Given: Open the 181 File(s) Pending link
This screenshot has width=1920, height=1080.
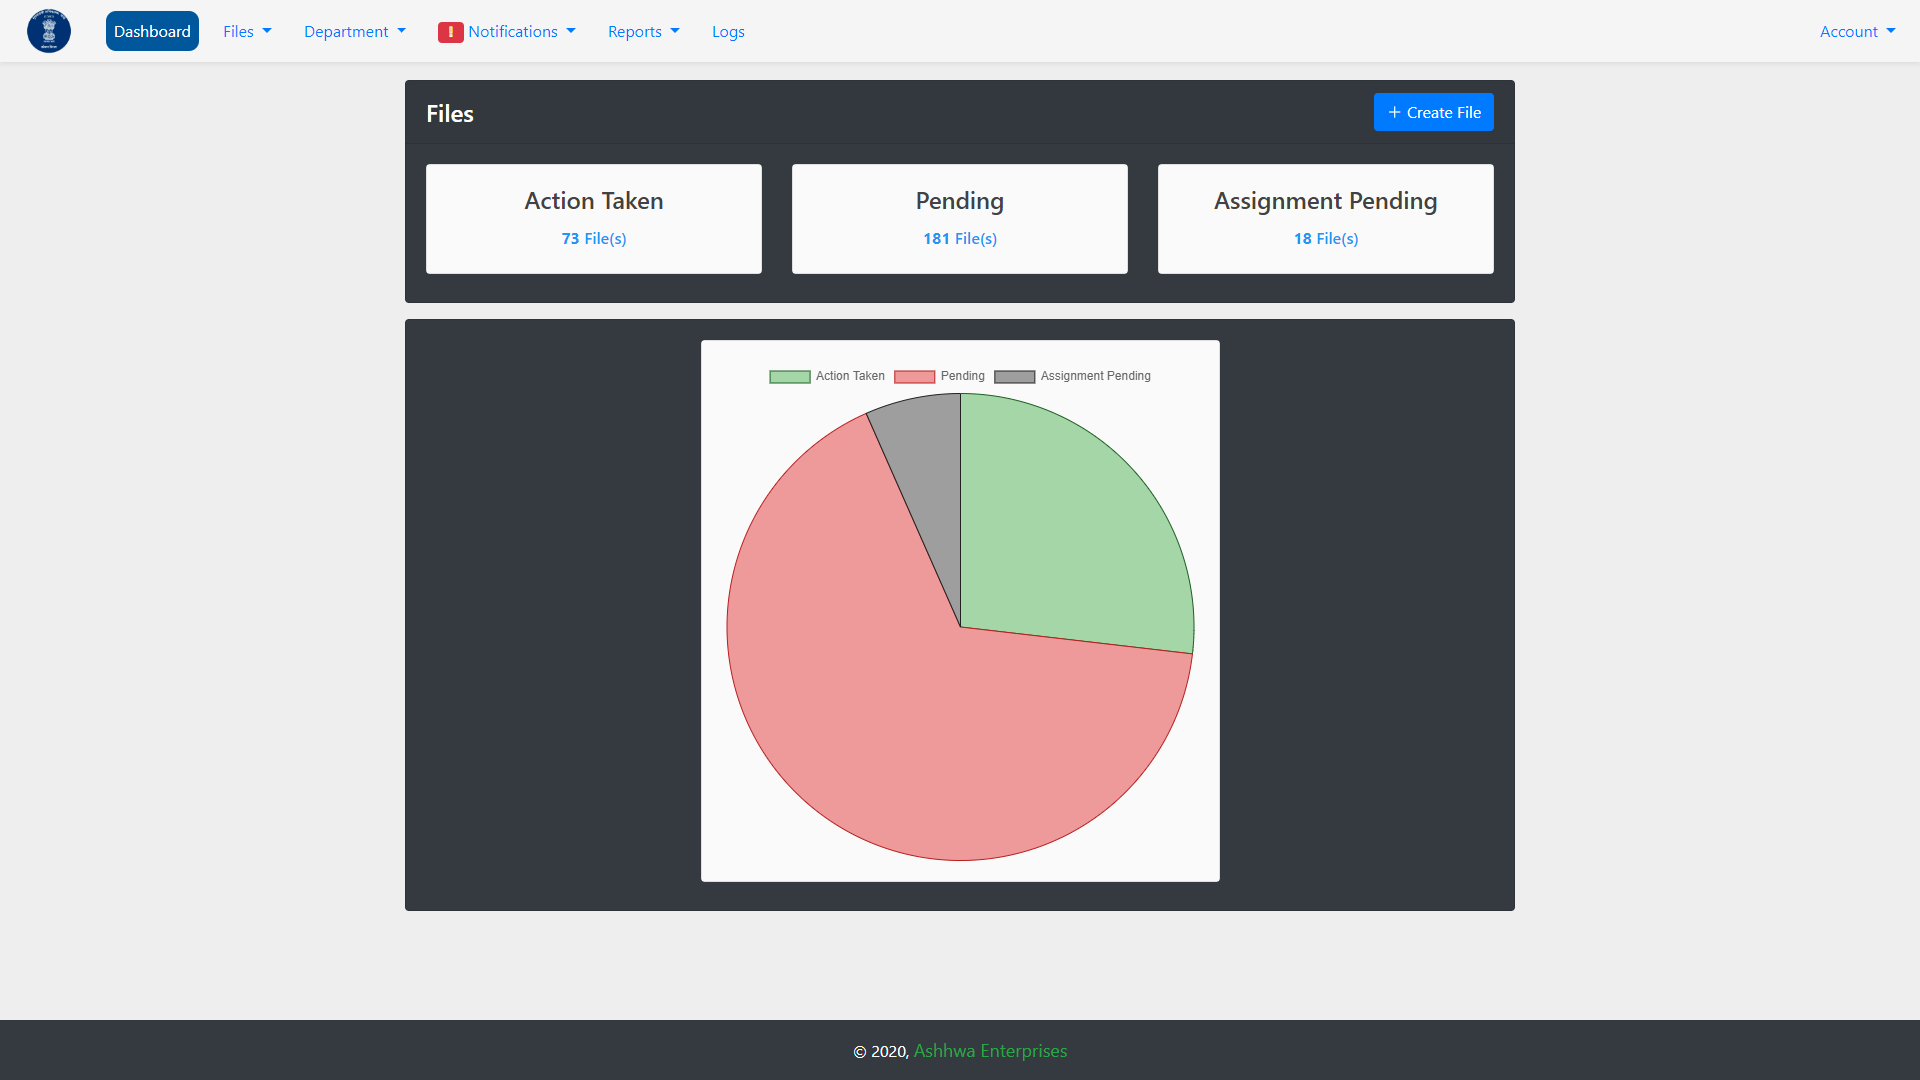Looking at the screenshot, I should [960, 239].
